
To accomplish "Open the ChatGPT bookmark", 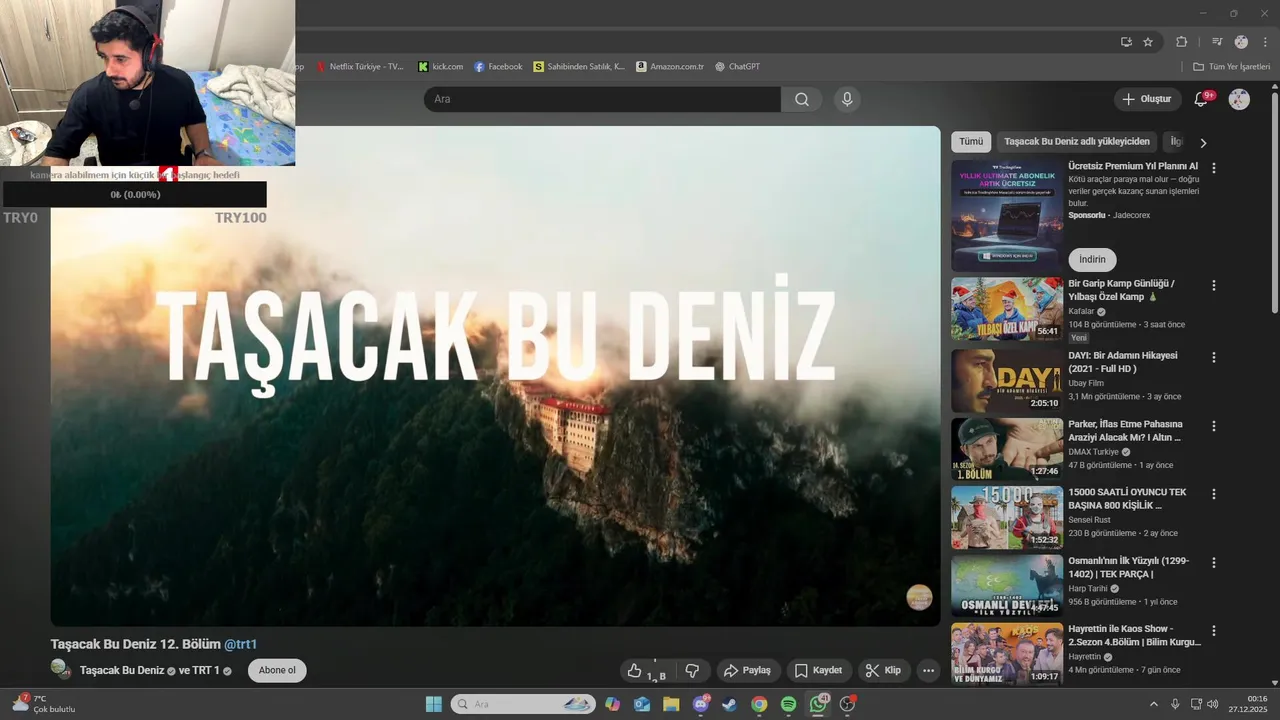I will point(737,67).
